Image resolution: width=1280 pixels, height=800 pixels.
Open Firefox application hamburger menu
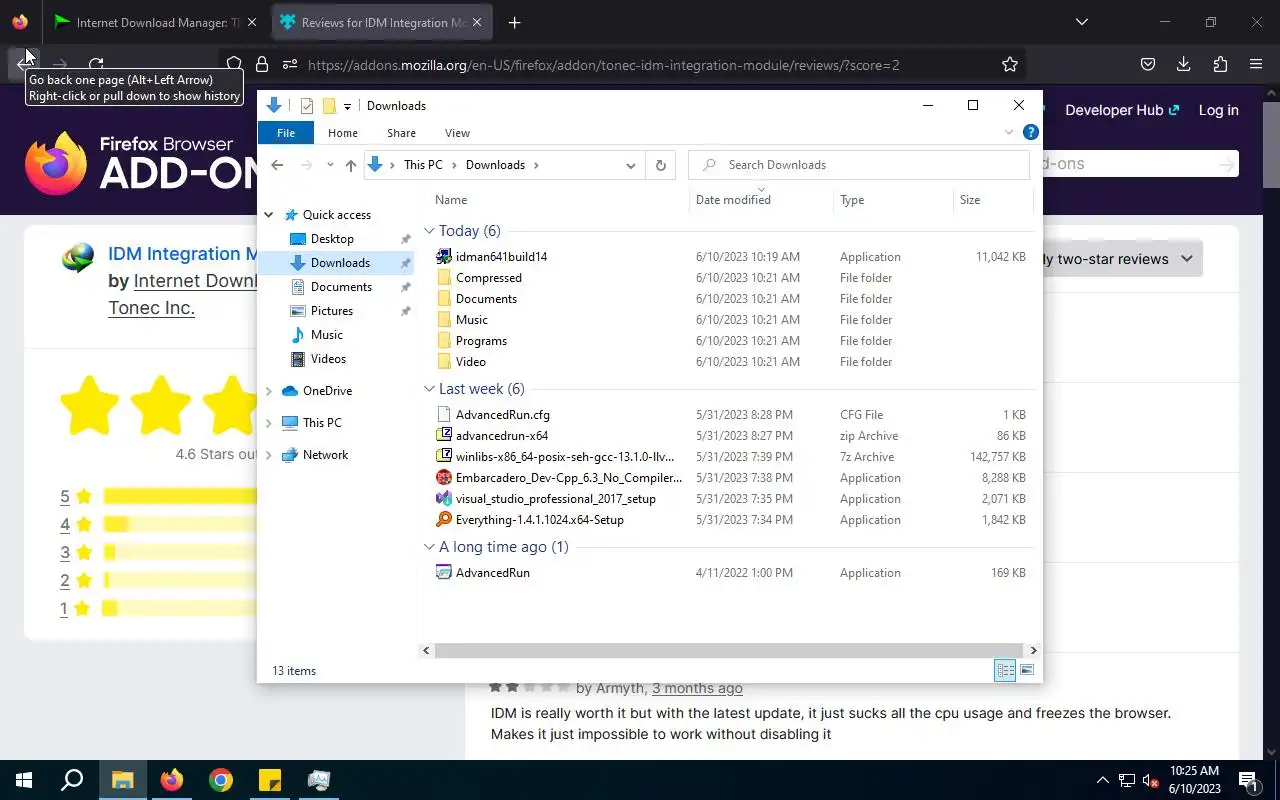[x=1256, y=64]
